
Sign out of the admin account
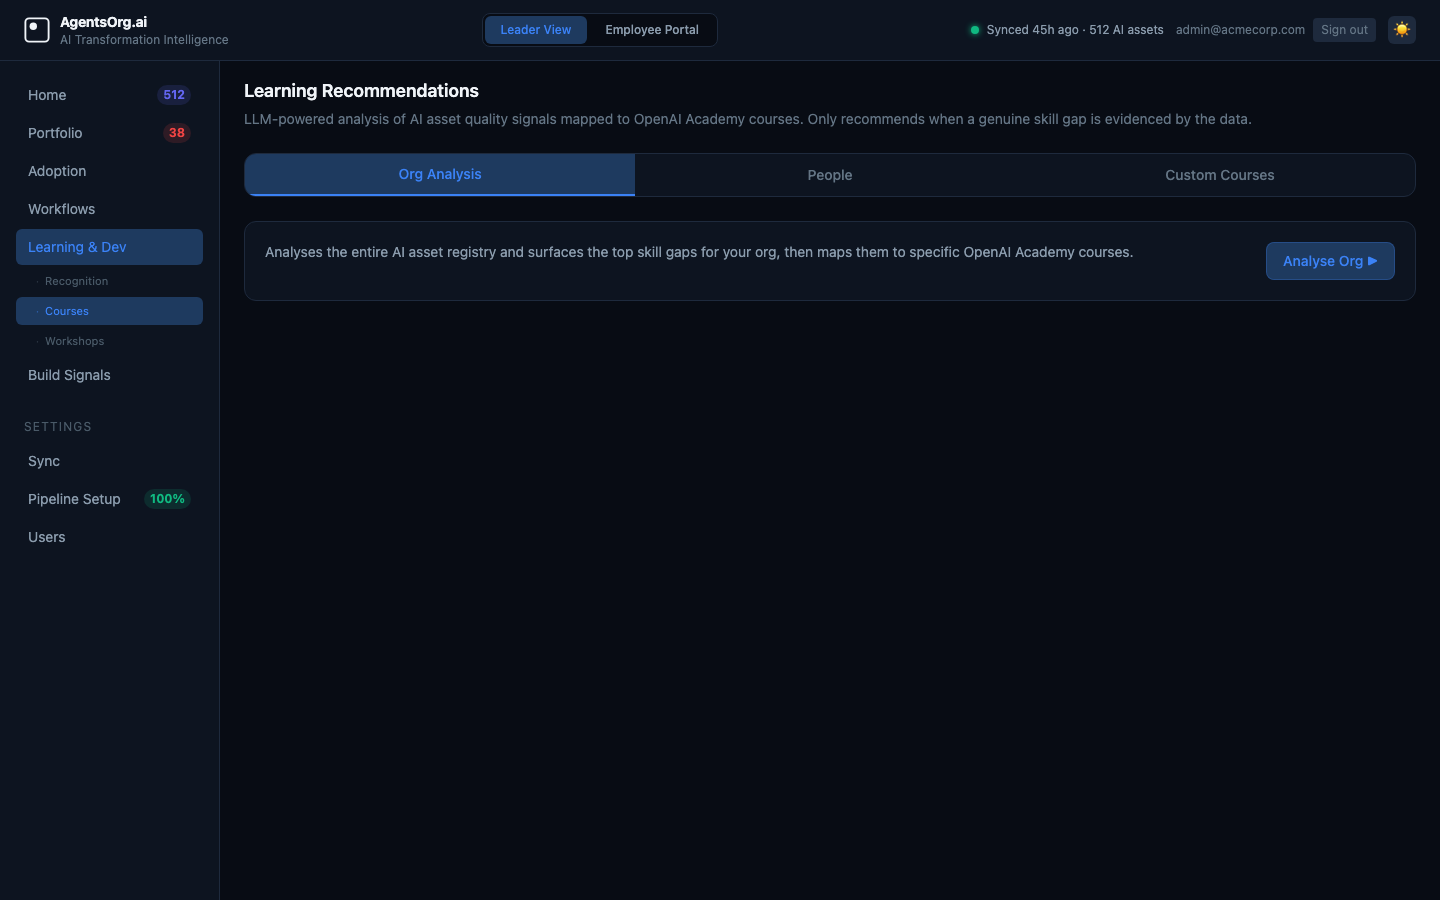pos(1344,30)
